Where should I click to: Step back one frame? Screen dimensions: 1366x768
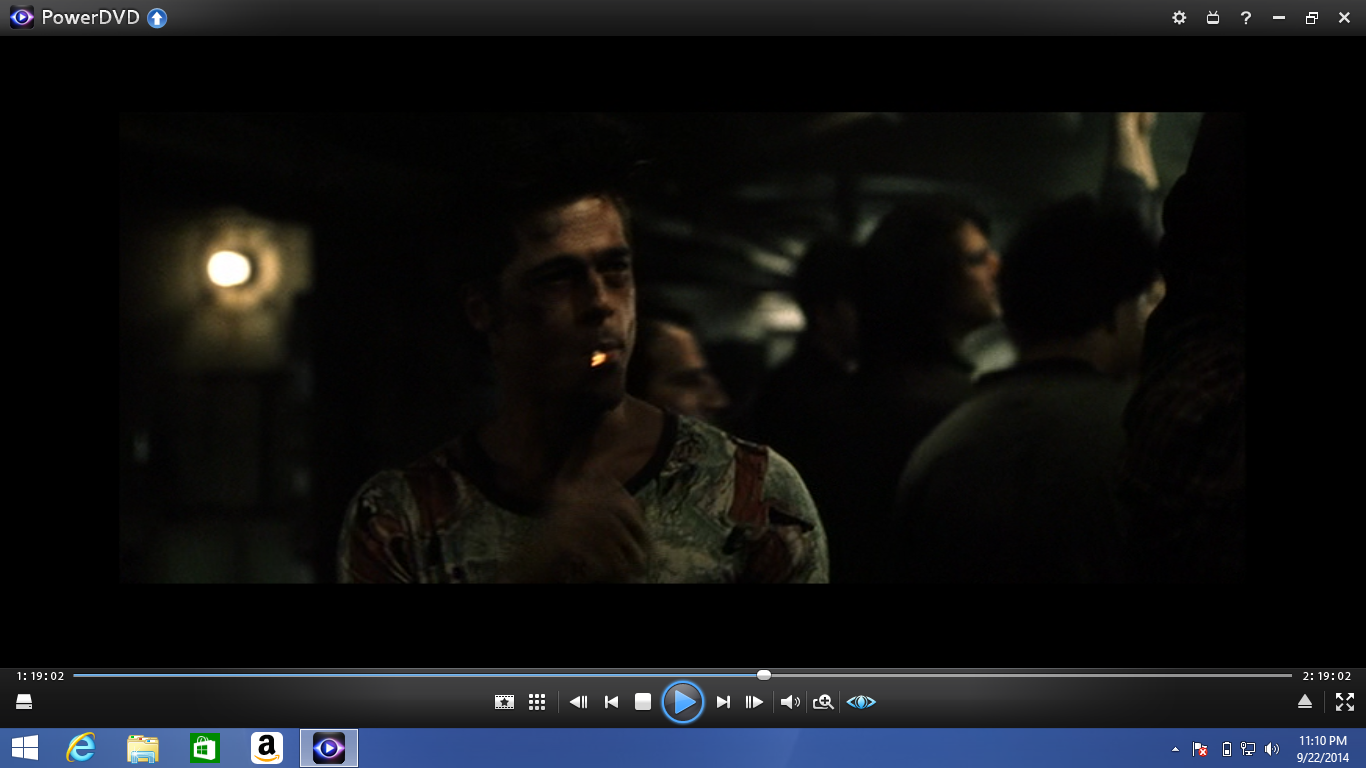click(x=578, y=702)
